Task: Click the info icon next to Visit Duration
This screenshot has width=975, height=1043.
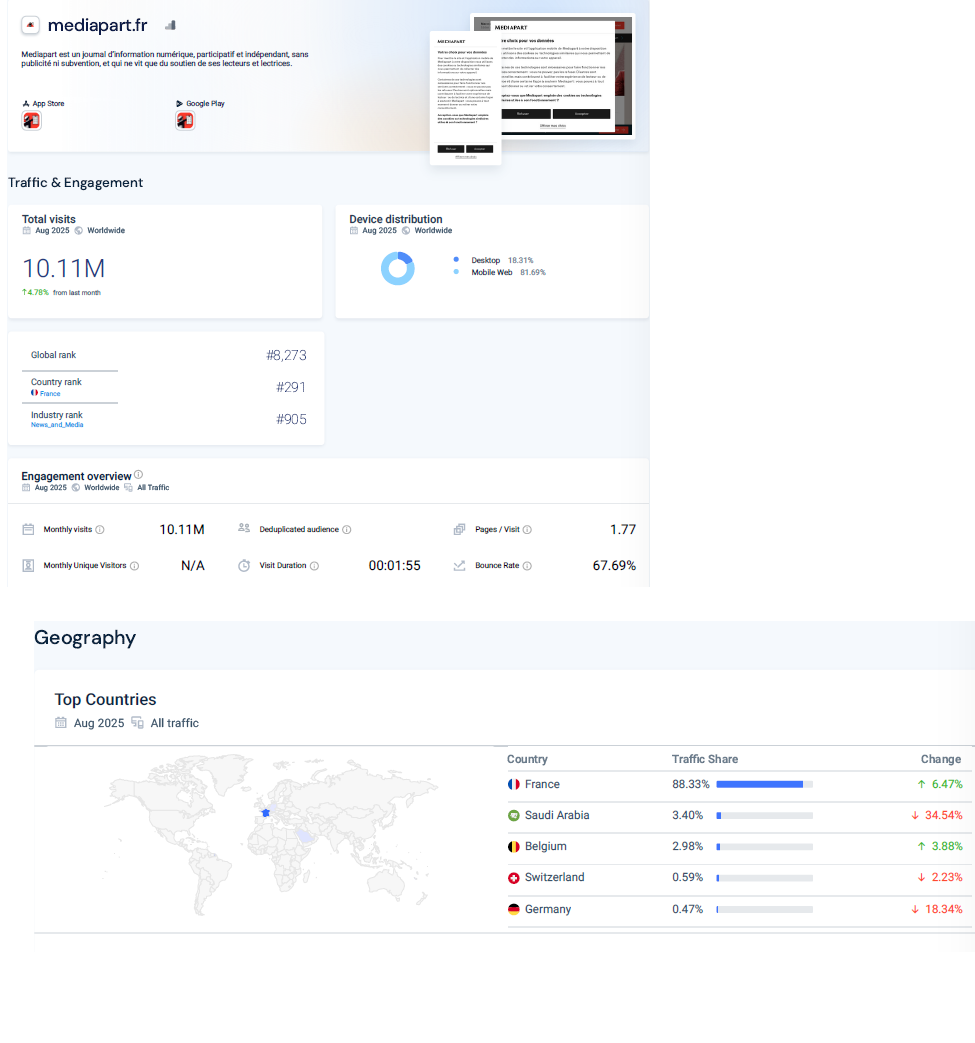Action: pyautogui.click(x=314, y=566)
